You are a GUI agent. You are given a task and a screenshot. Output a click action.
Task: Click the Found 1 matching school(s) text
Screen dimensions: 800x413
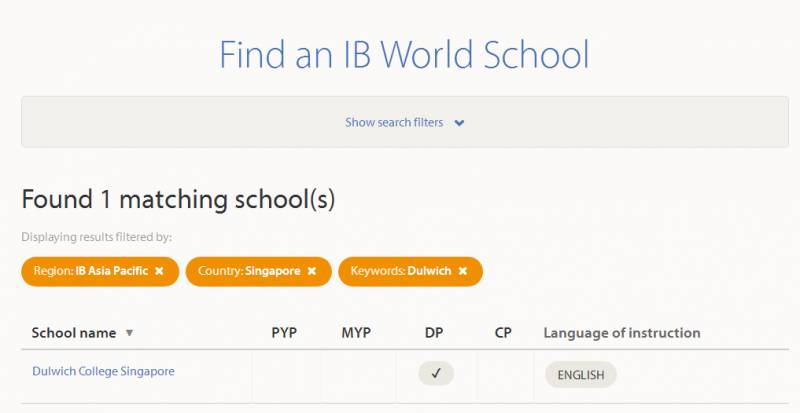click(178, 199)
